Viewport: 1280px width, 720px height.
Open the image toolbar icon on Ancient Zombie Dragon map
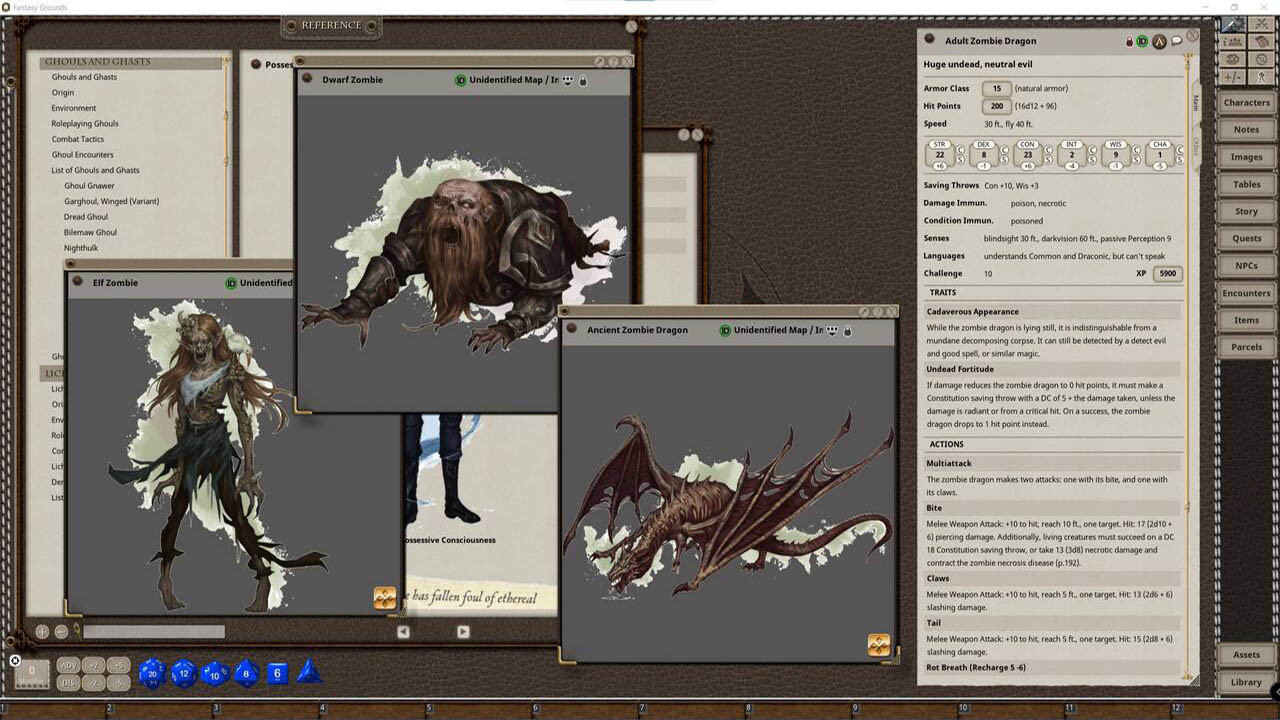(878, 646)
